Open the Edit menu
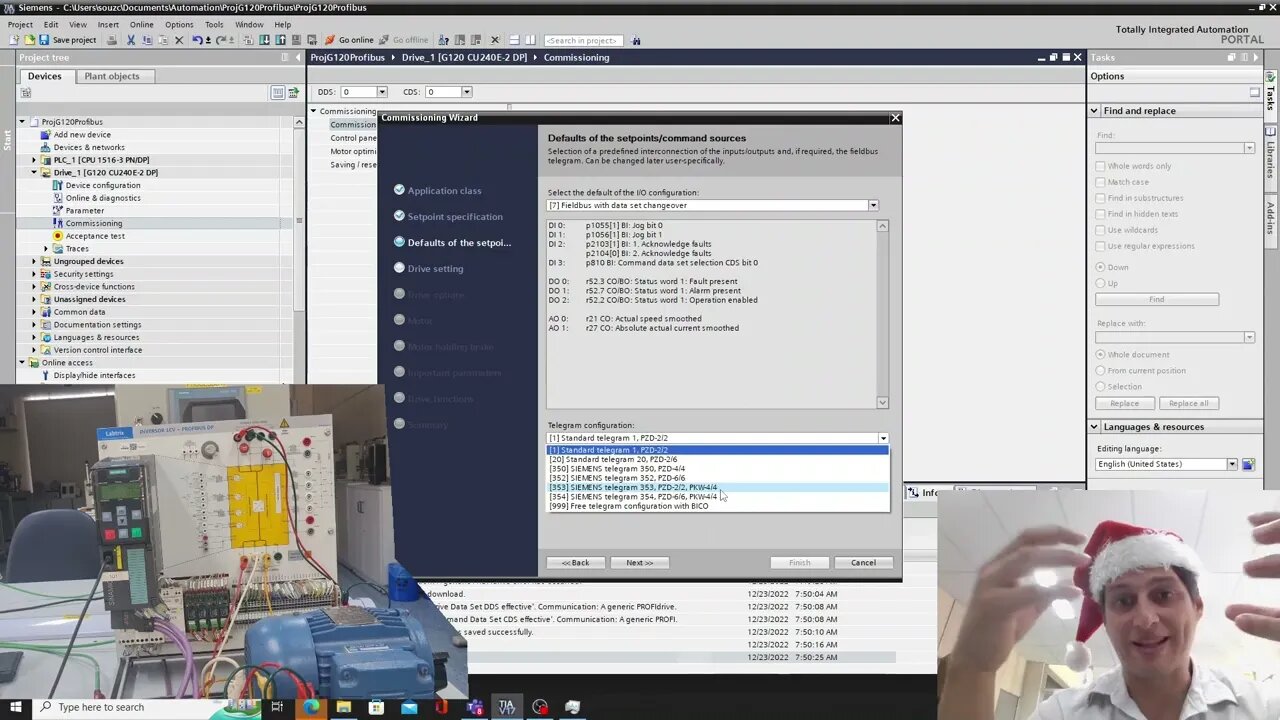1280x720 pixels. click(x=51, y=24)
